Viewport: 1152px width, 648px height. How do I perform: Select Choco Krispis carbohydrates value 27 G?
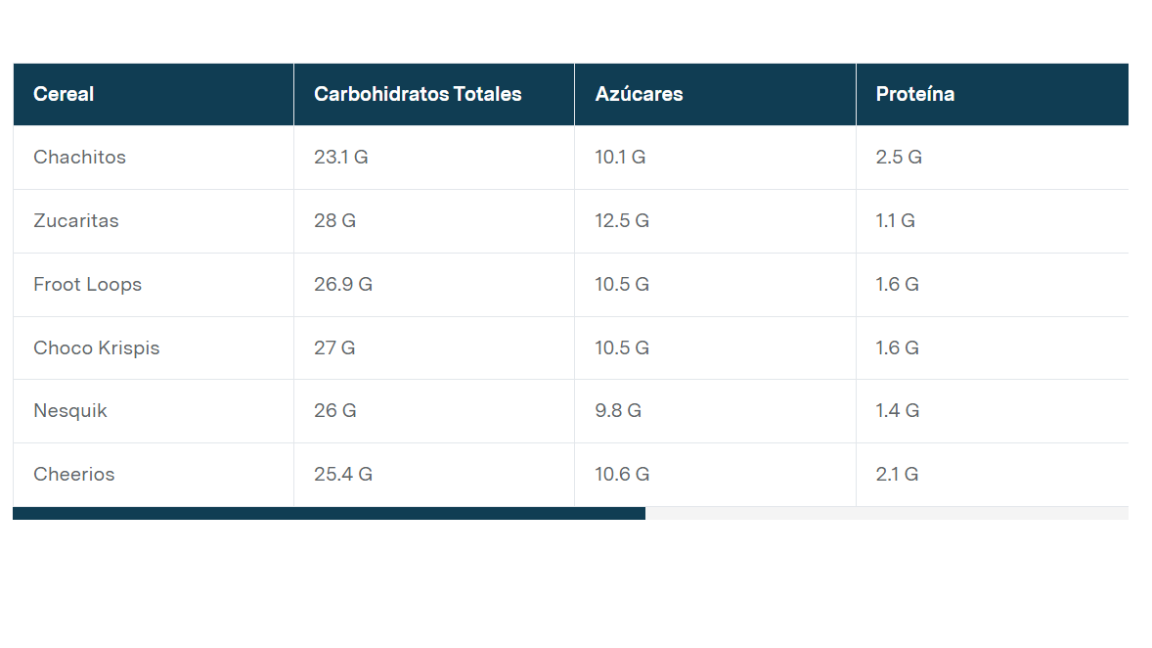tap(335, 348)
